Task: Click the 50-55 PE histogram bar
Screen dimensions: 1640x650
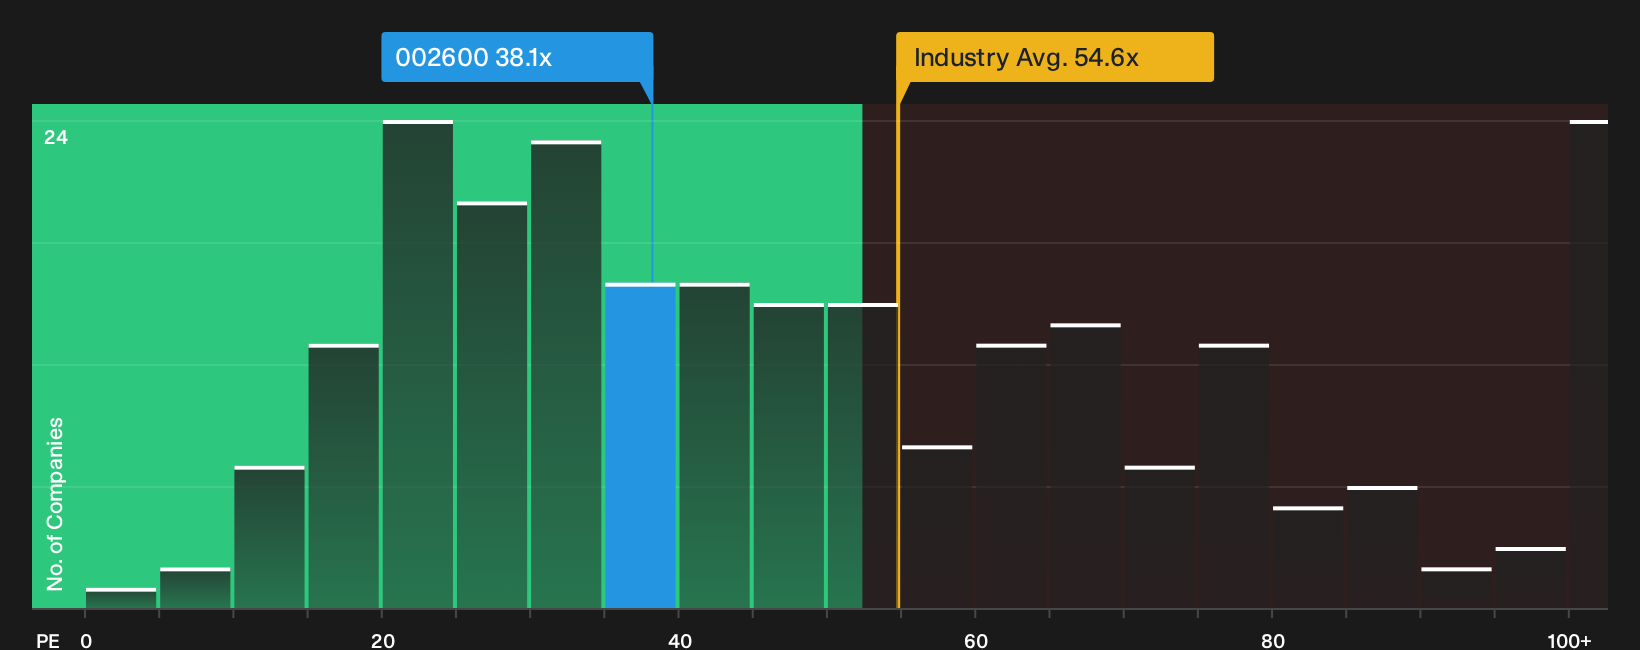Action: point(863,456)
